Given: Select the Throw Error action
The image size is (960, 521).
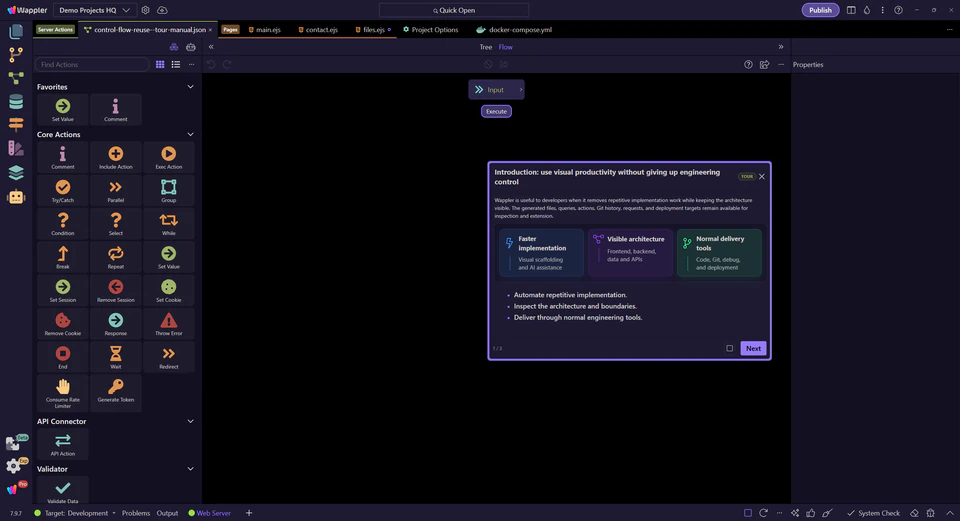Looking at the screenshot, I should pyautogui.click(x=168, y=323).
